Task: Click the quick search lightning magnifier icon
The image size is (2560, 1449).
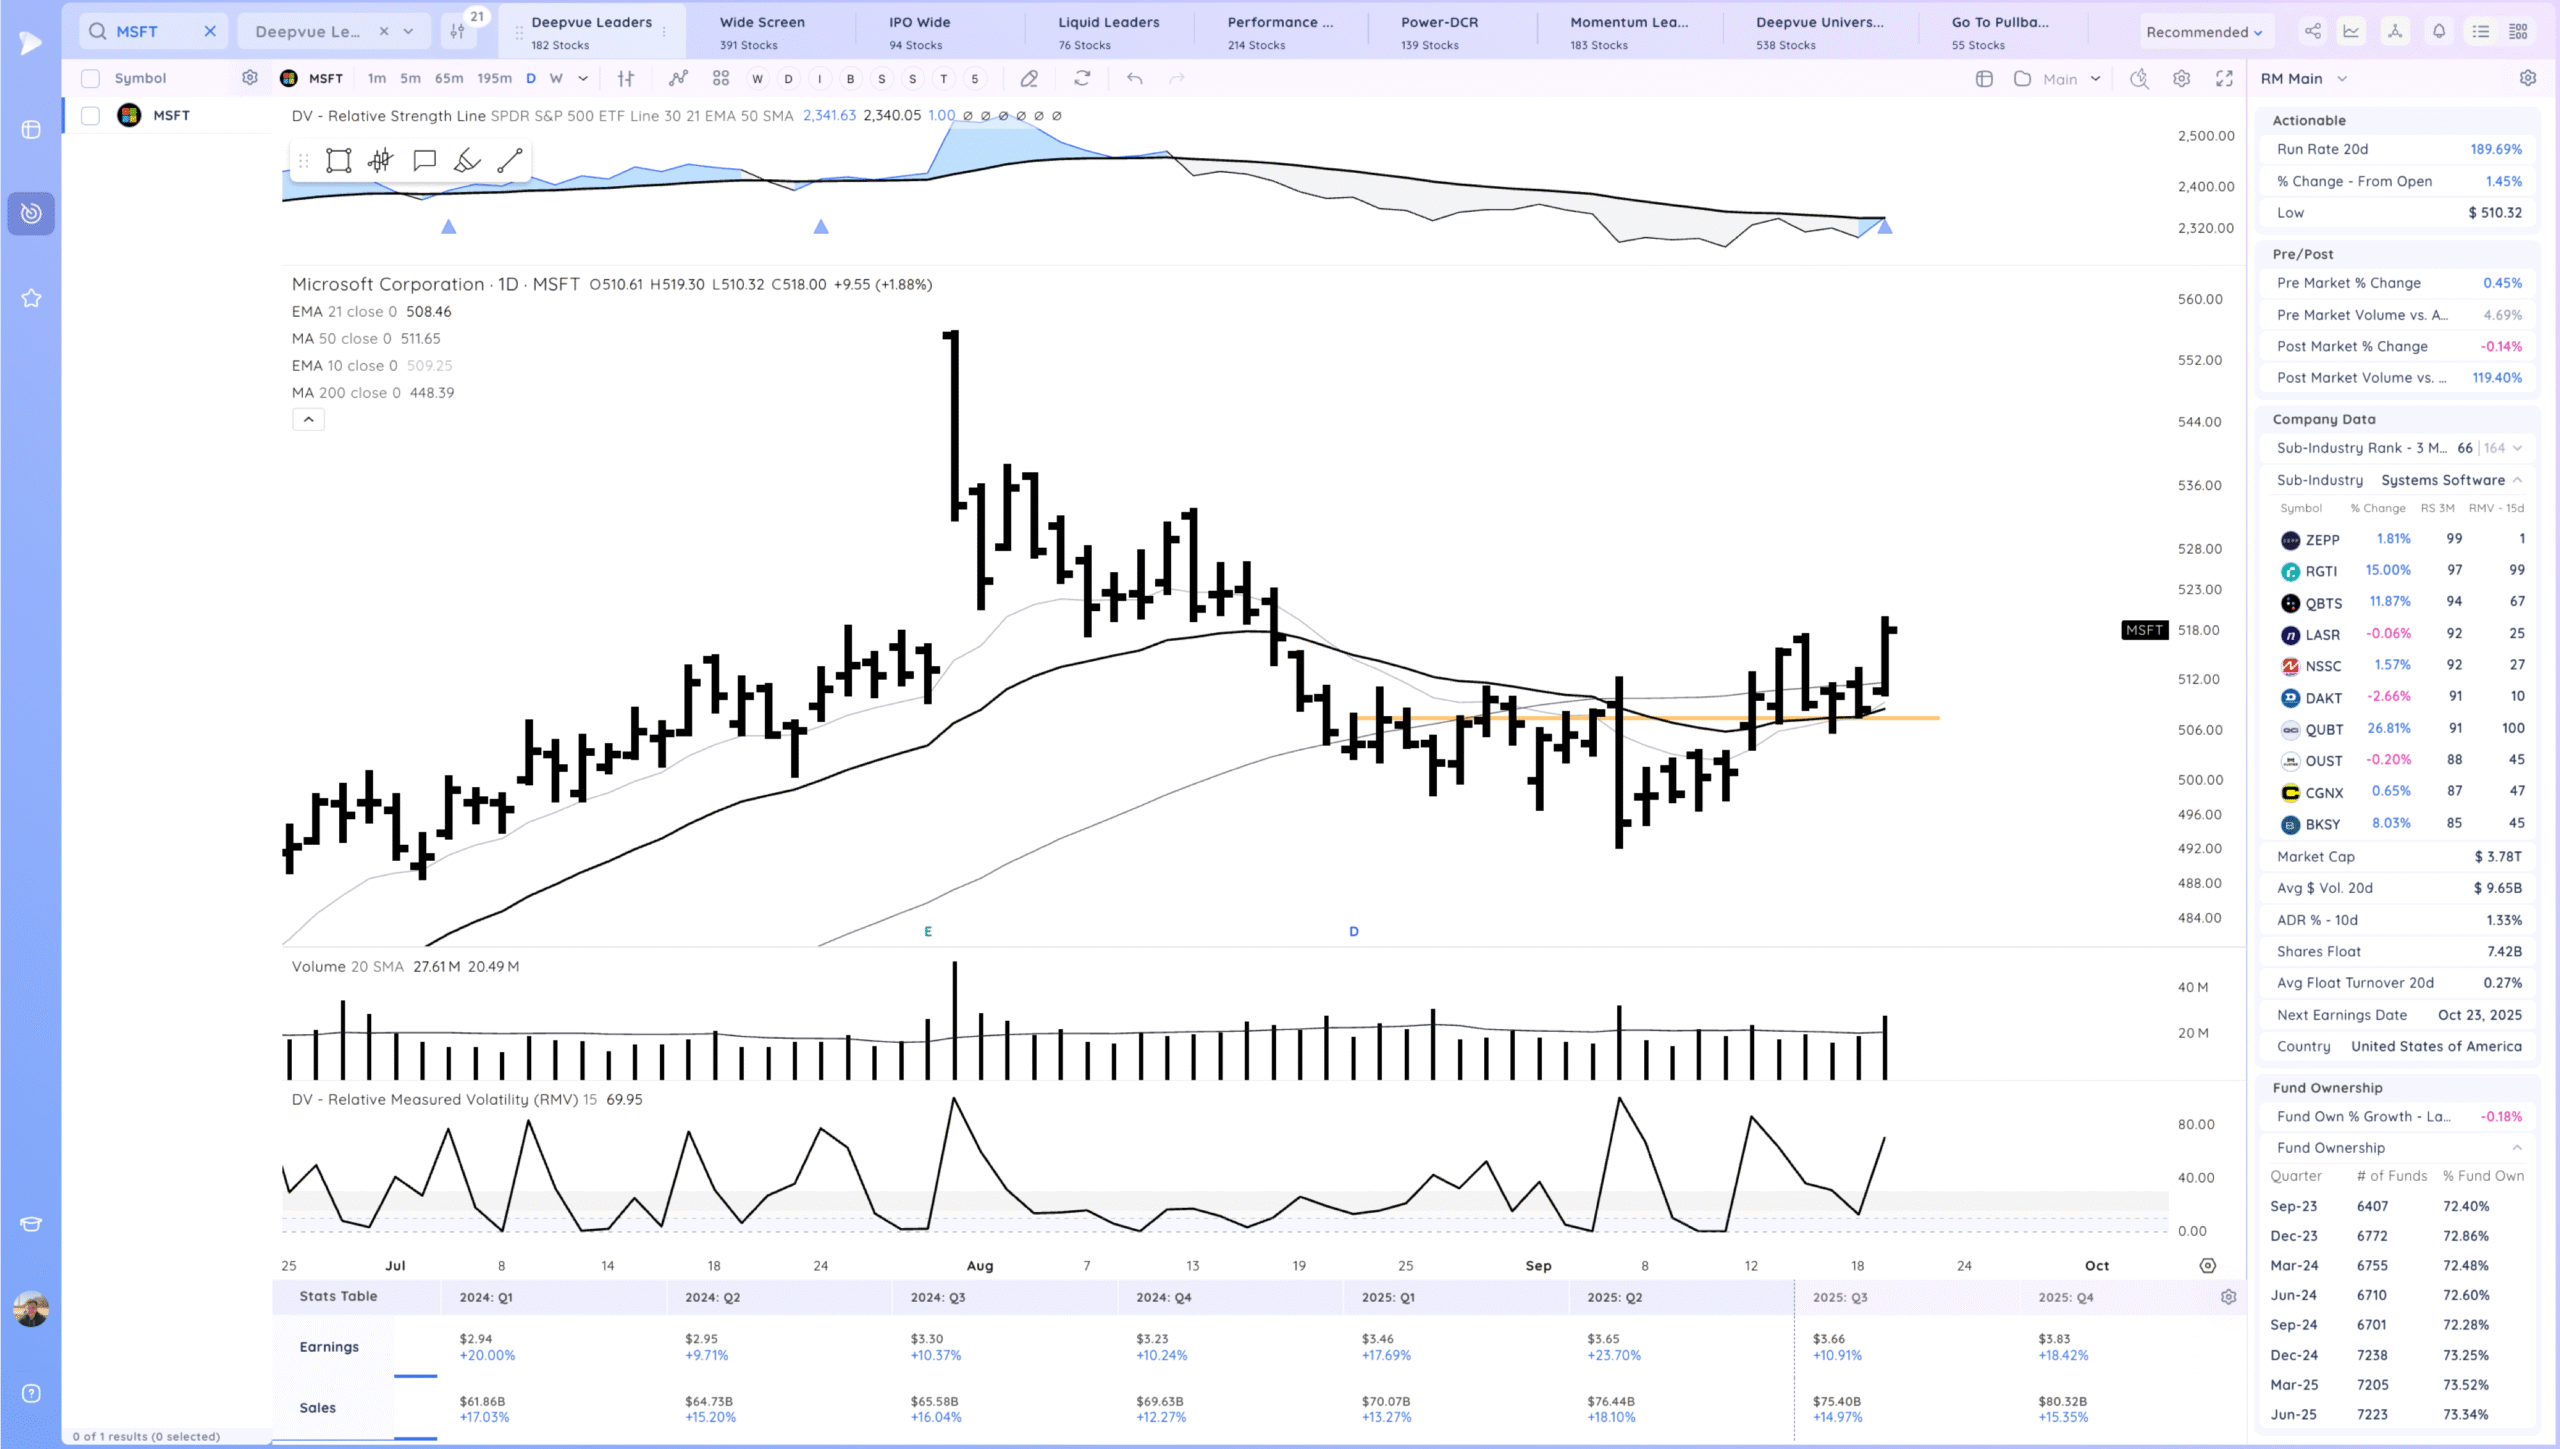Action: click(x=2139, y=78)
